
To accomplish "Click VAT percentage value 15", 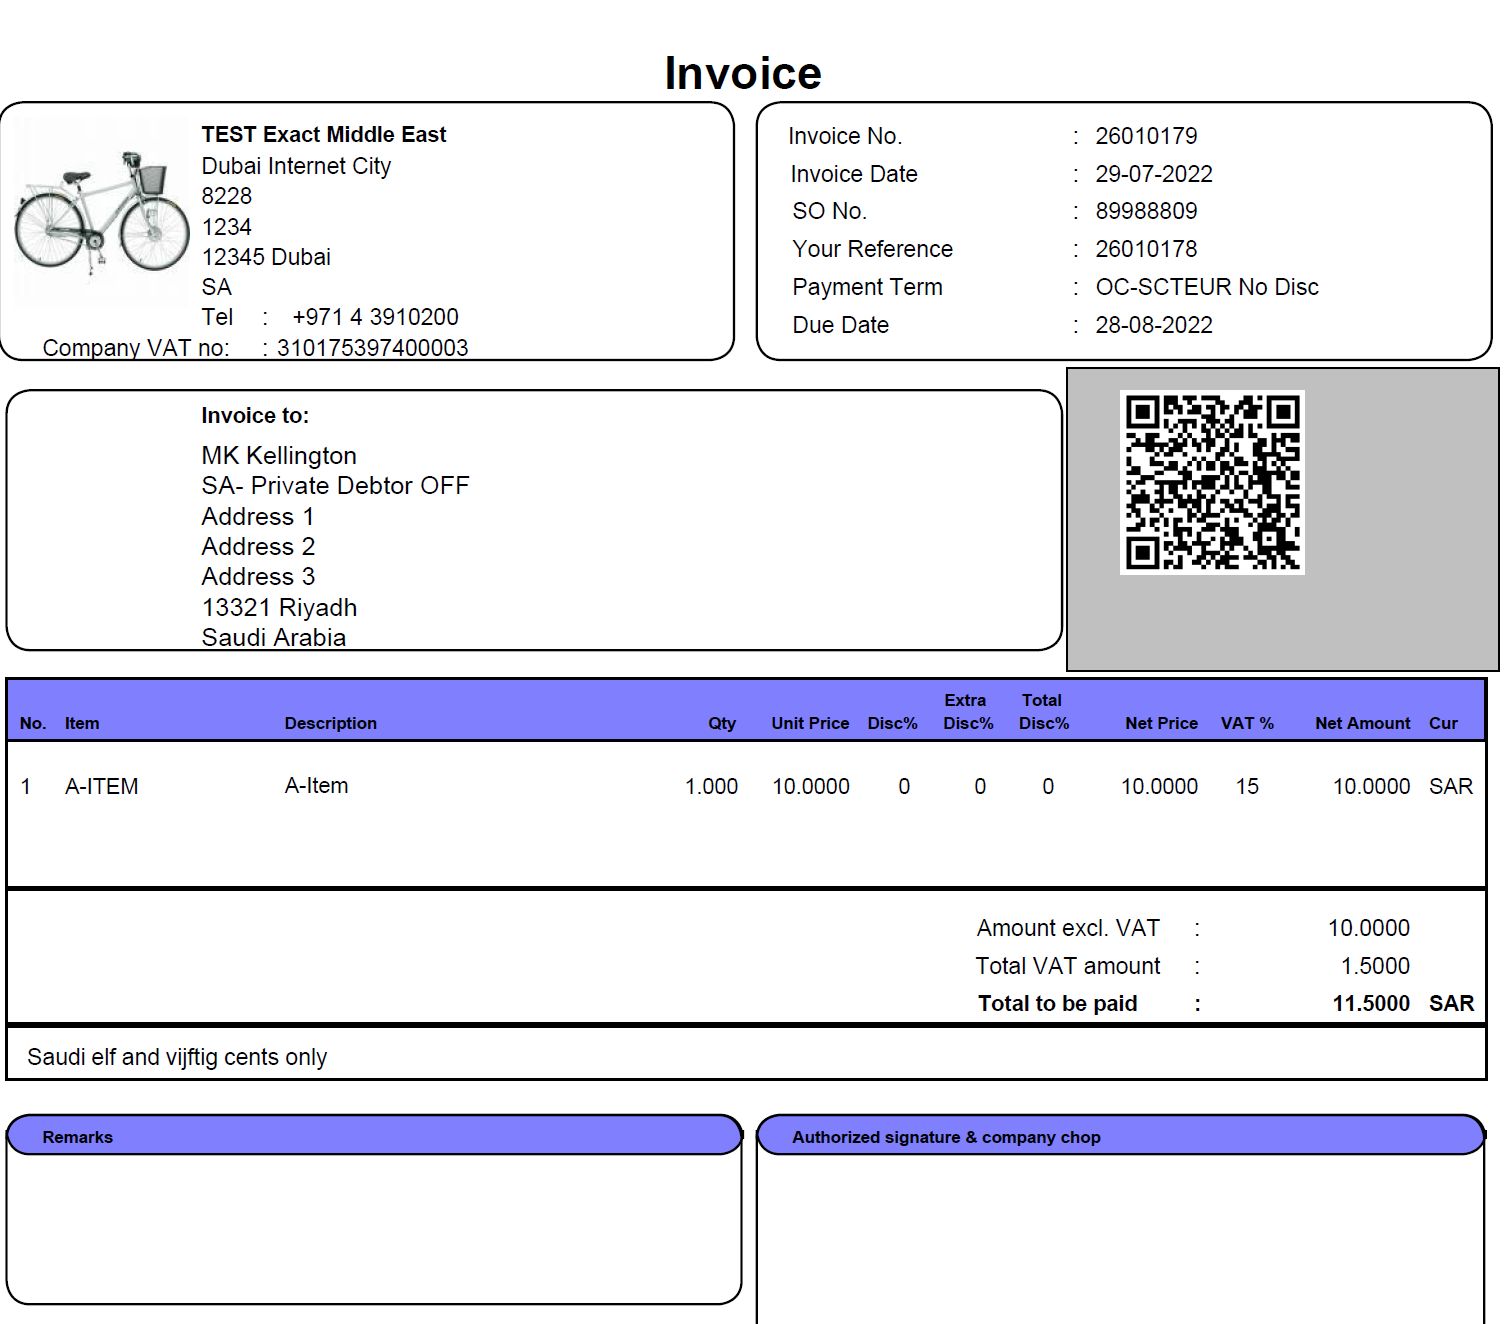I will [1247, 787].
